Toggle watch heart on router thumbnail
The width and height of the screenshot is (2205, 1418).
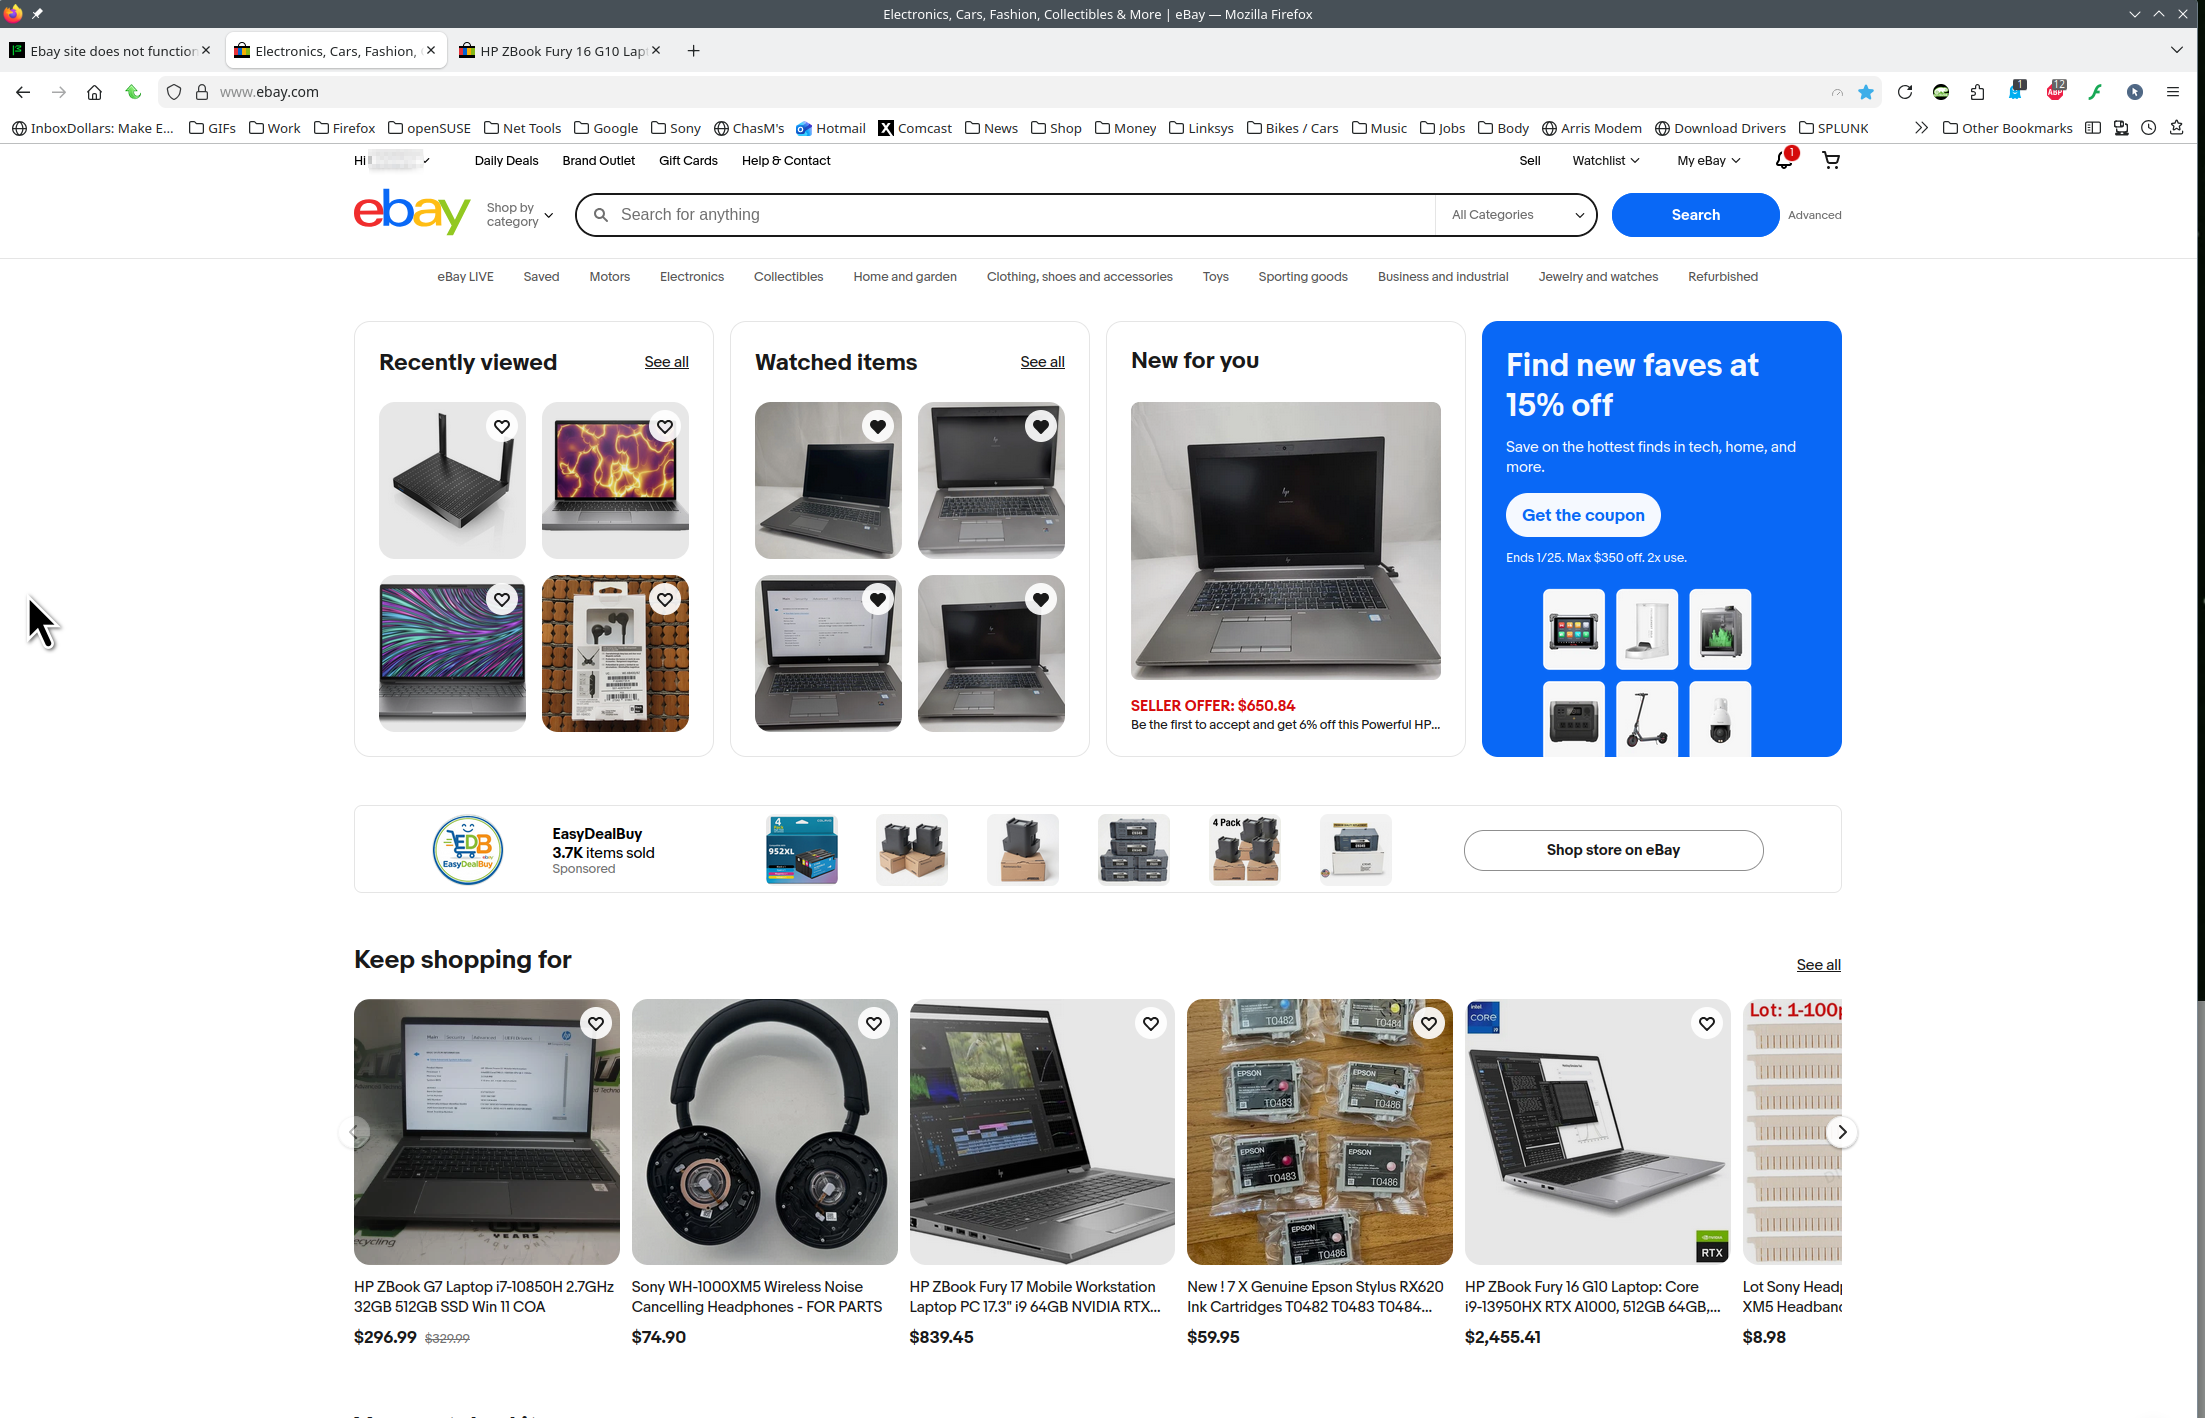(502, 427)
